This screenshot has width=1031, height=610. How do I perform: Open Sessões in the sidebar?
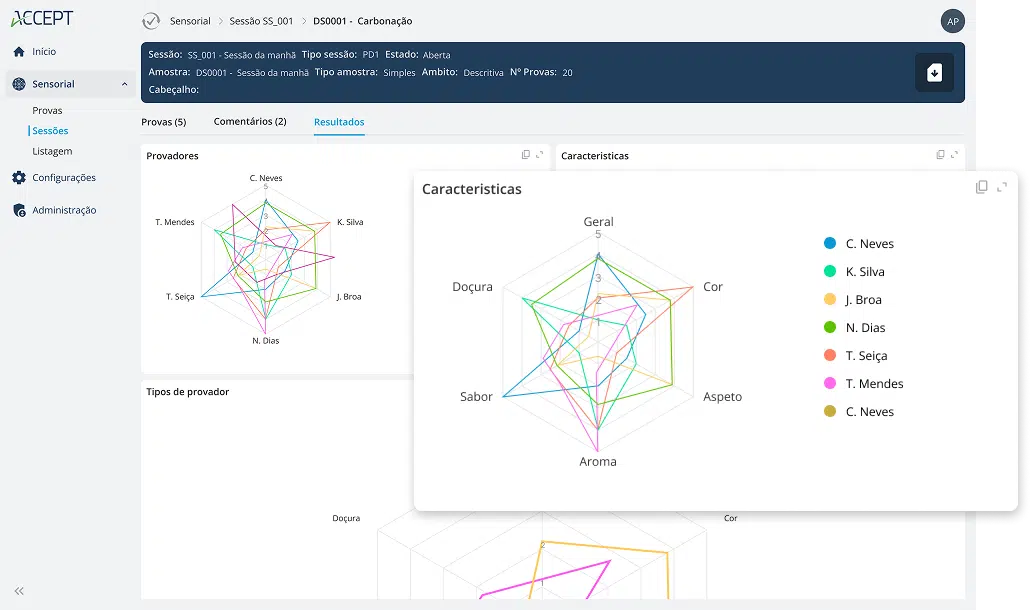50,131
